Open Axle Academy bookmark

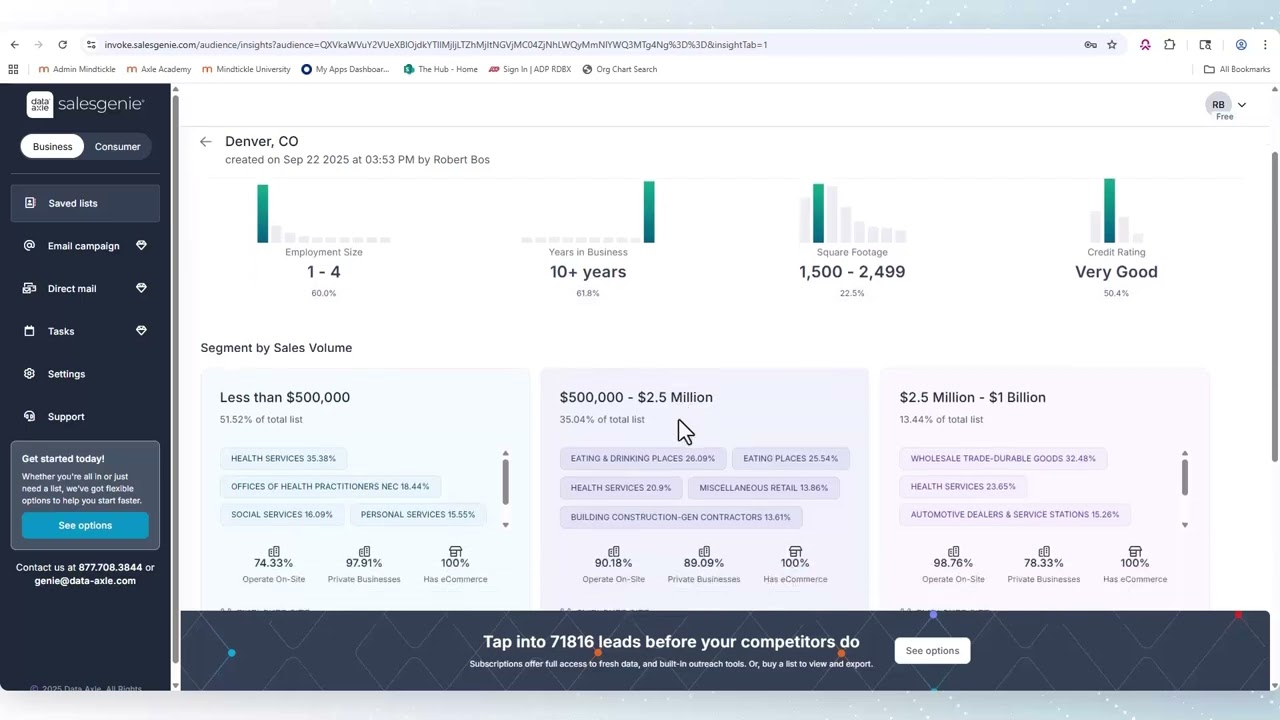(159, 69)
